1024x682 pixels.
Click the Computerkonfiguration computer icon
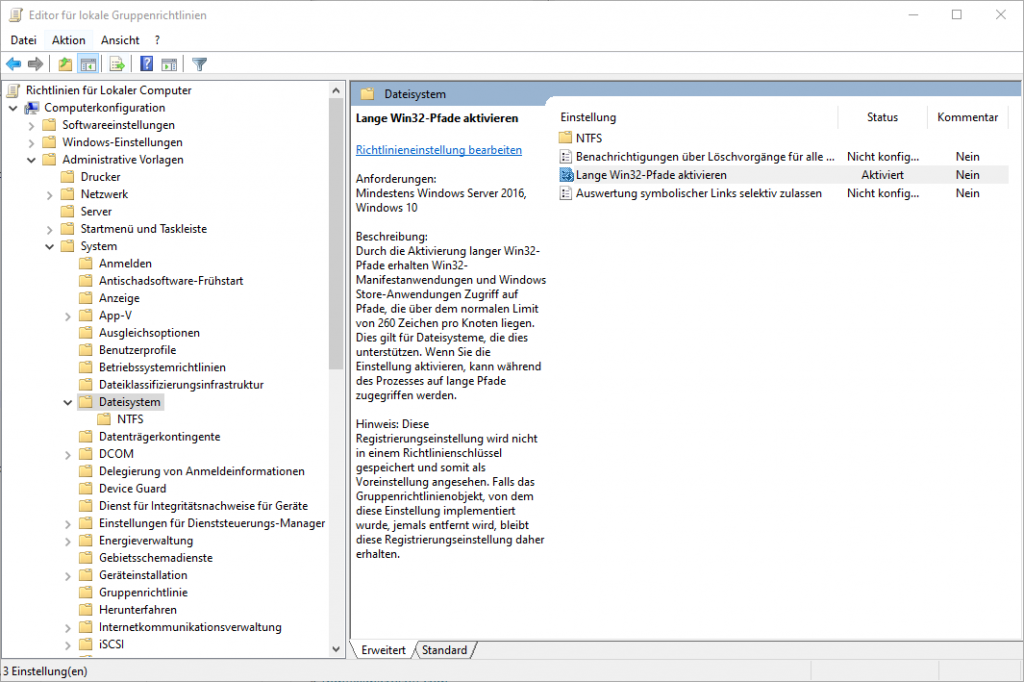pos(32,108)
